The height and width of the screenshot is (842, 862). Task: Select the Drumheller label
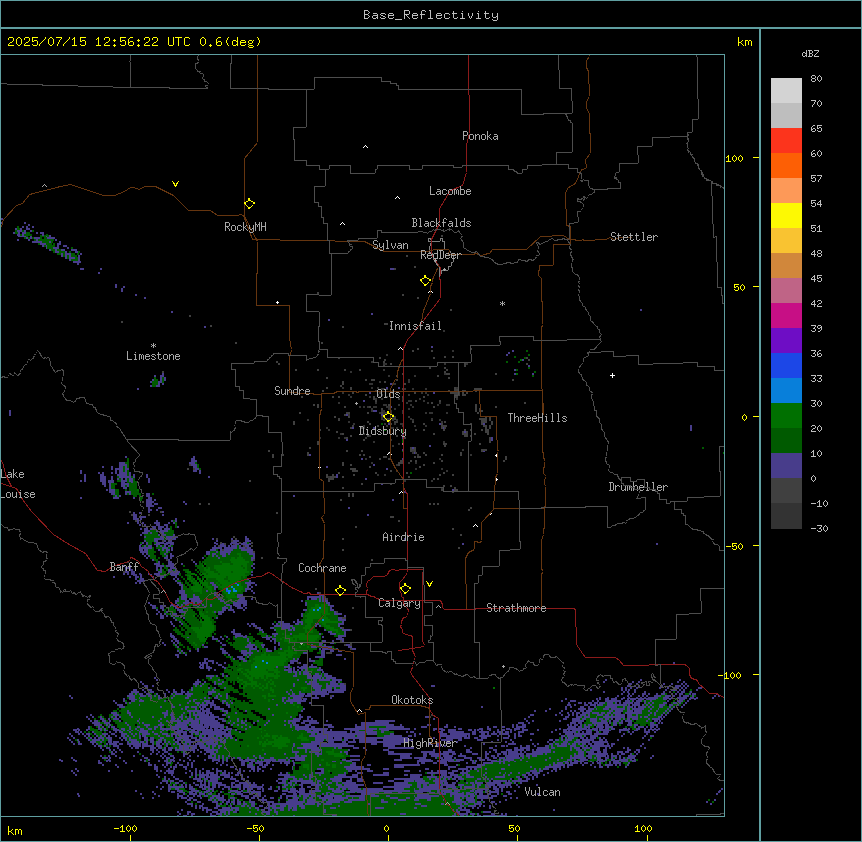638,487
